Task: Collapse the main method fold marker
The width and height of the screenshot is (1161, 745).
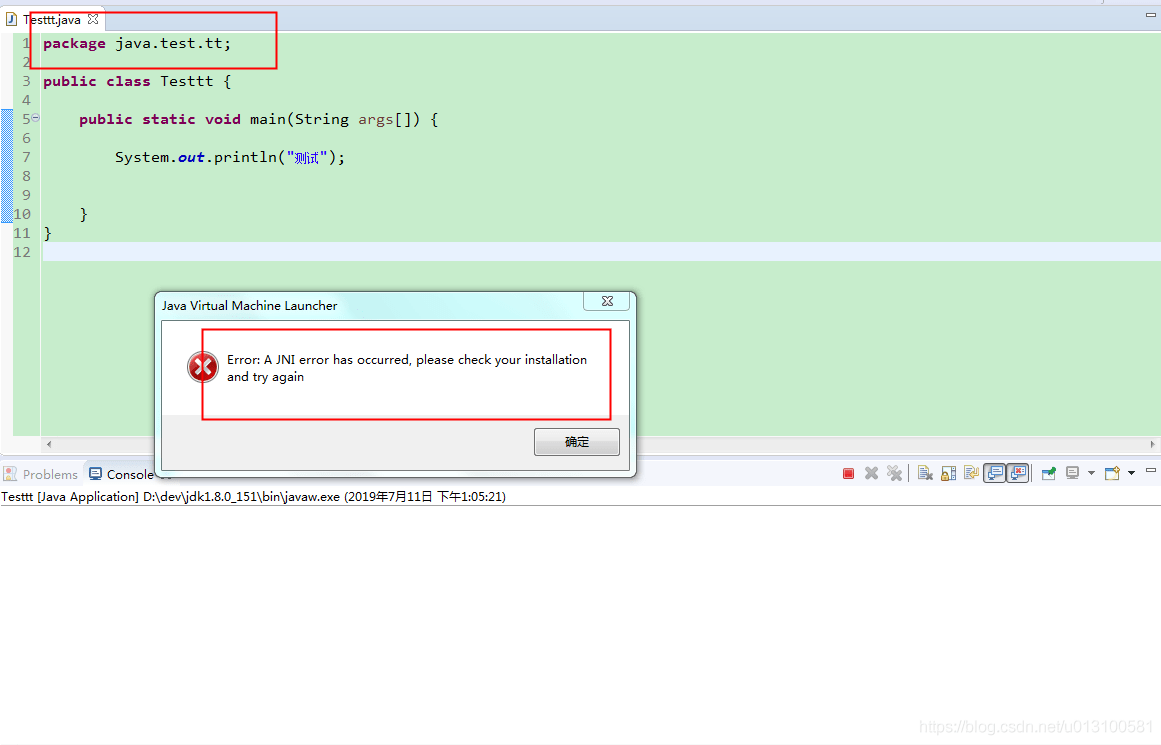Action: tap(35, 117)
